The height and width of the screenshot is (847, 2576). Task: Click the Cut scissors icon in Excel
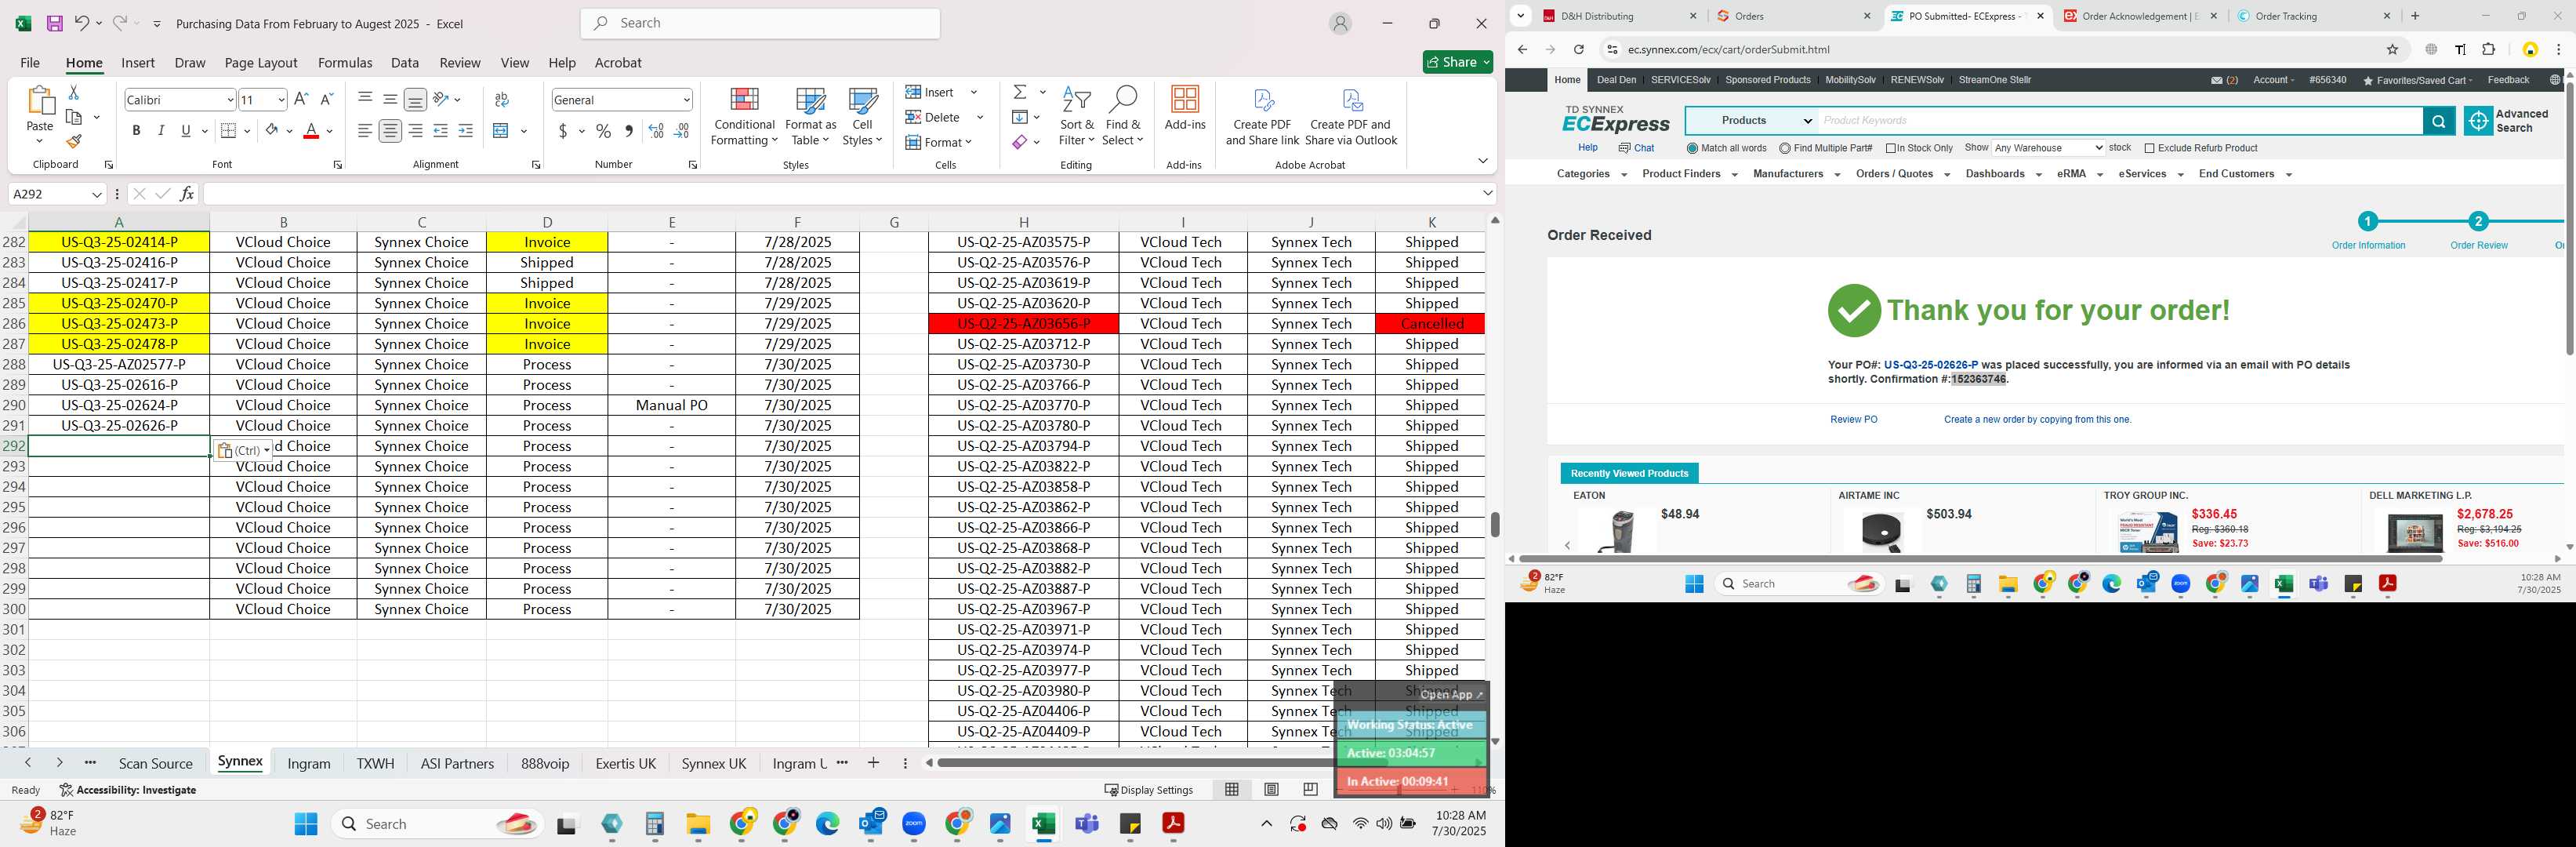[x=73, y=92]
